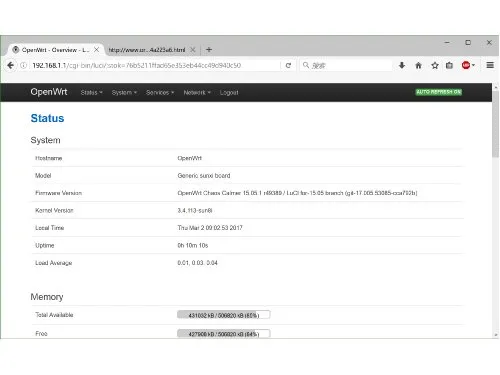This screenshot has height=375, width=500.
Task: Maximize the browser window
Action: 468,43
